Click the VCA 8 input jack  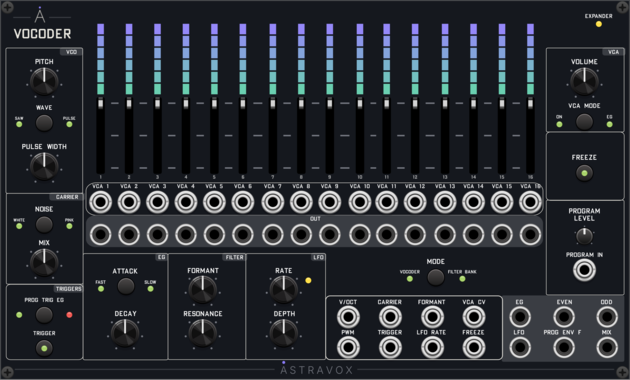coord(301,202)
